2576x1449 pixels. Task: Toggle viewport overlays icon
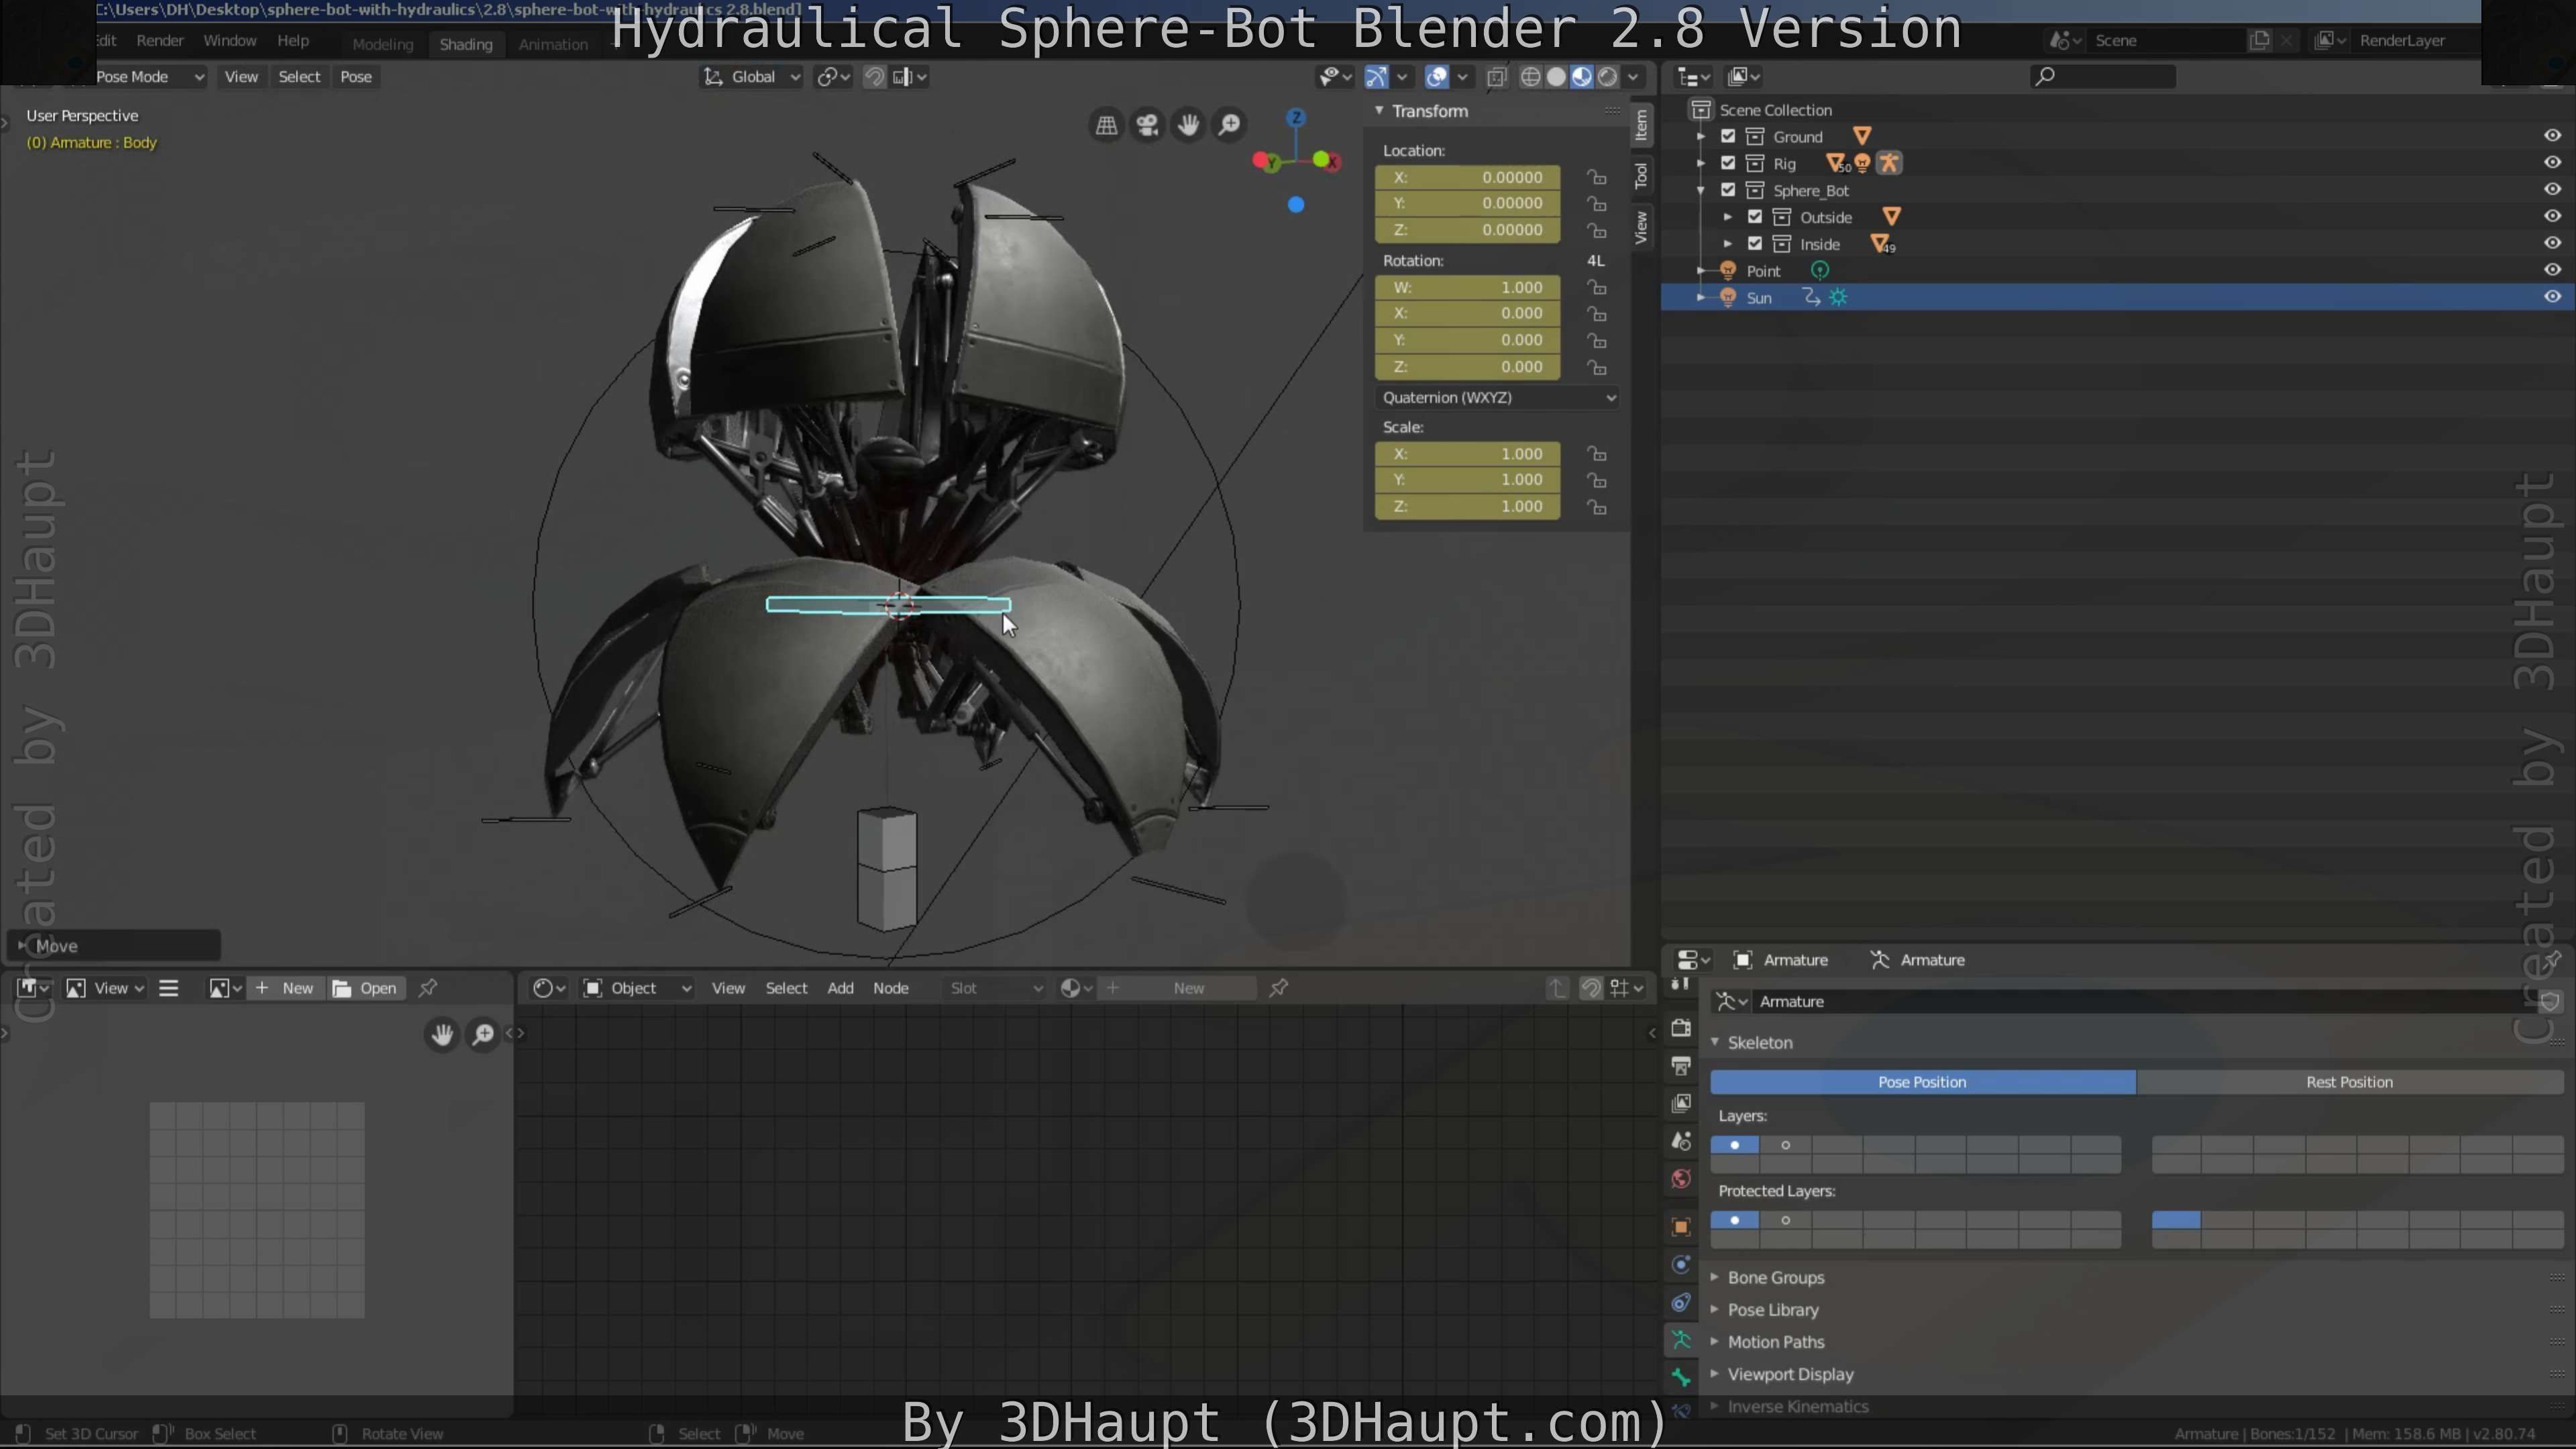1437,77
